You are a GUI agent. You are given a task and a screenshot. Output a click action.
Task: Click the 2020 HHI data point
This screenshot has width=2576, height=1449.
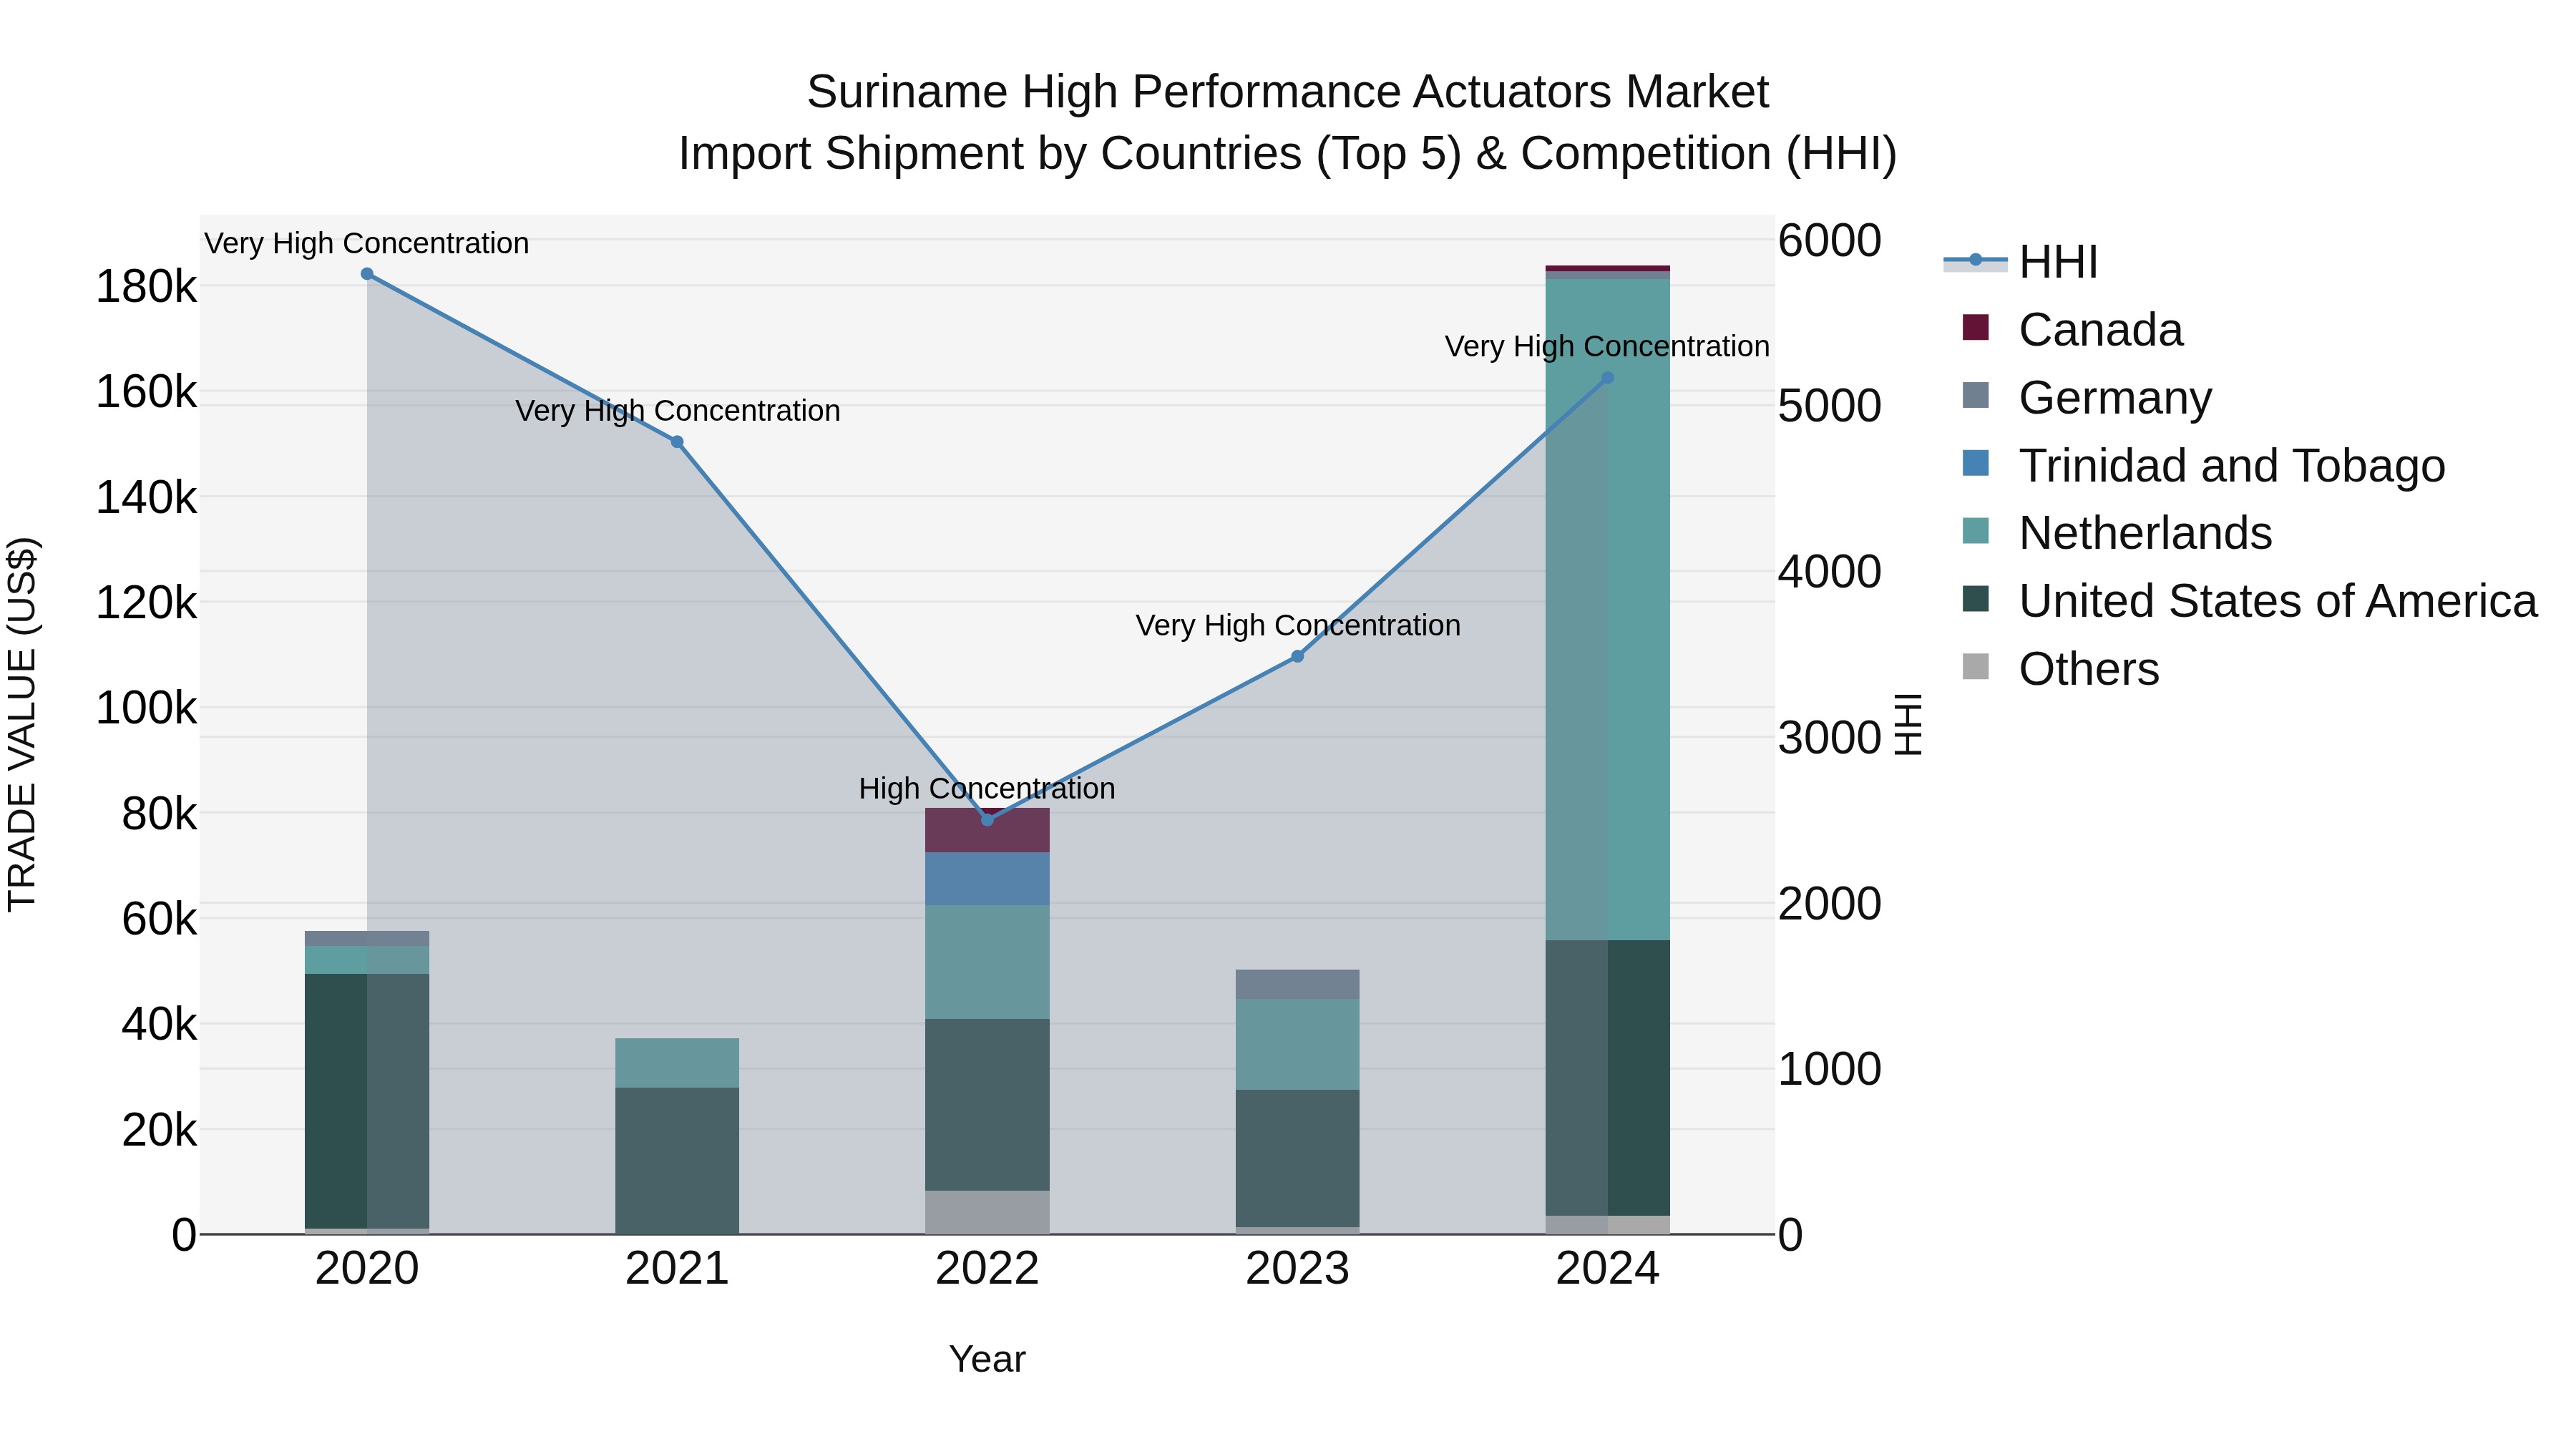pos(367,274)
